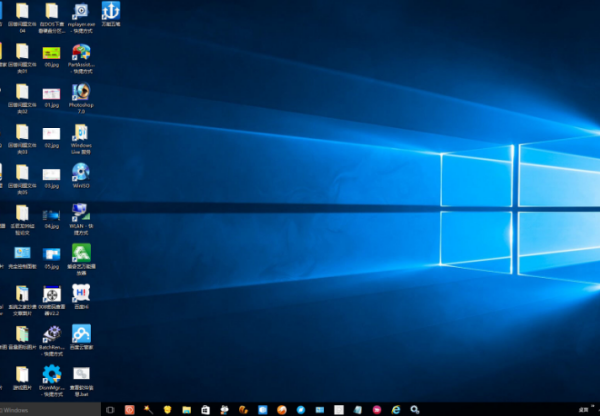Image resolution: width=600 pixels, height=416 pixels.
Task: Select the replayer.exe shortcut icon
Action: click(x=81, y=11)
